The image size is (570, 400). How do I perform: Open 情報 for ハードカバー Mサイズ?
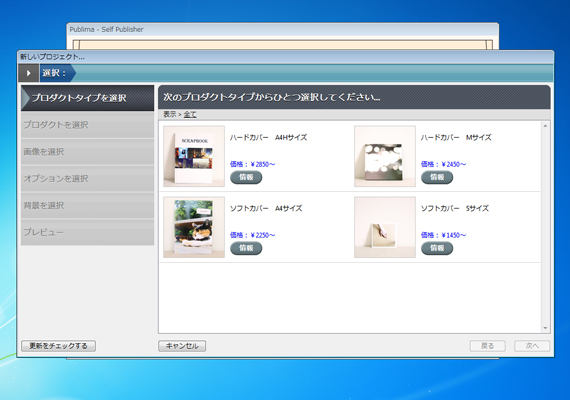point(437,177)
